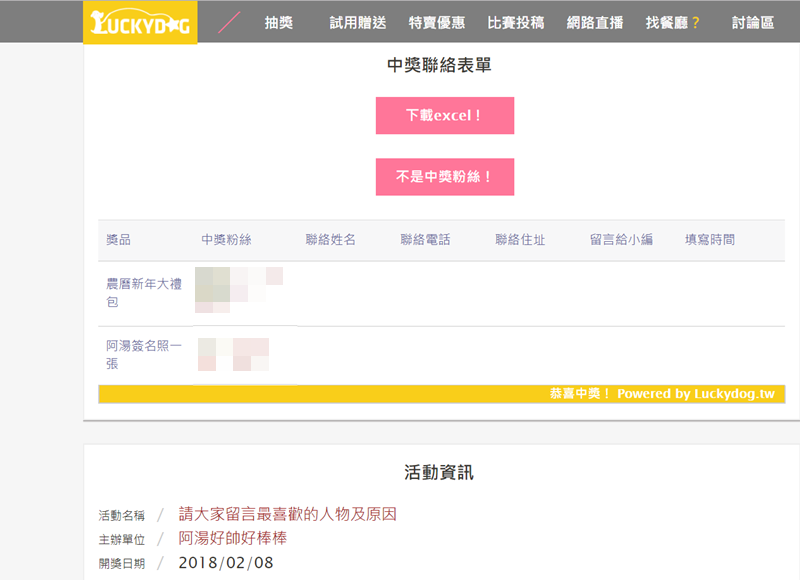Go to 試用贈送 in navigation

pos(358,22)
